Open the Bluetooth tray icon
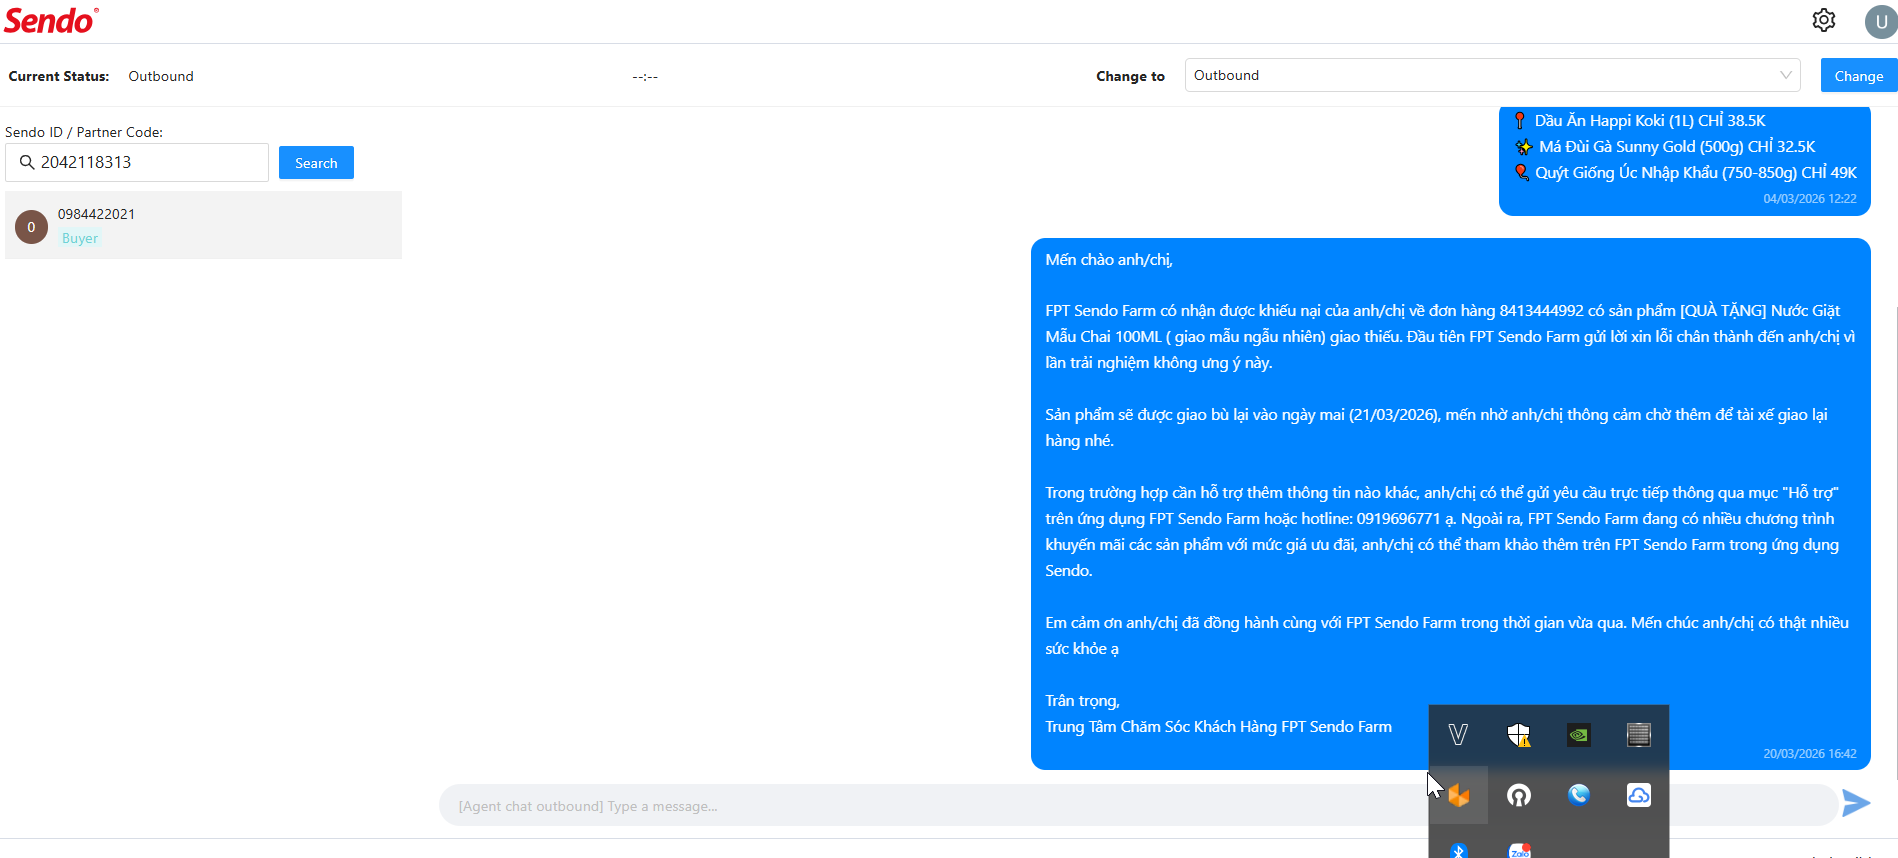Screen dimensions: 1898x858 [x=1459, y=850]
